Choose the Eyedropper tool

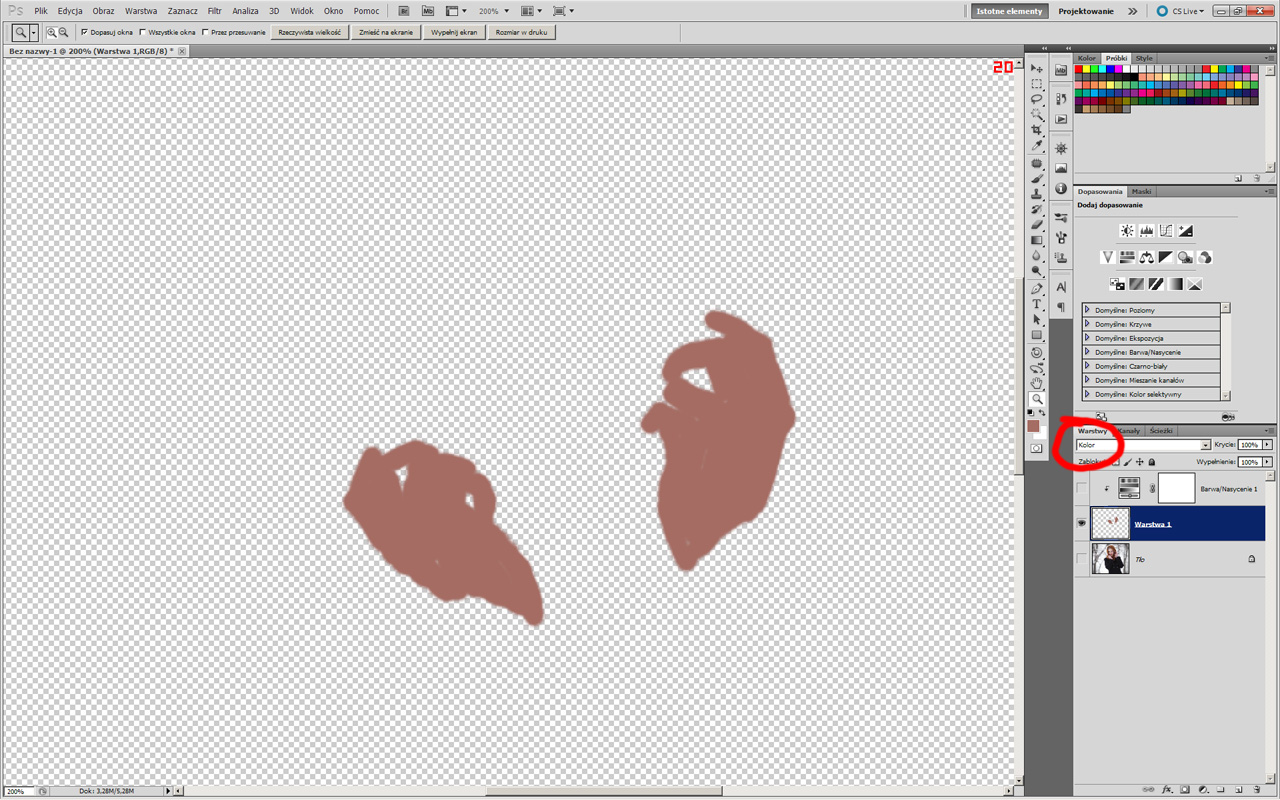tap(1037, 146)
